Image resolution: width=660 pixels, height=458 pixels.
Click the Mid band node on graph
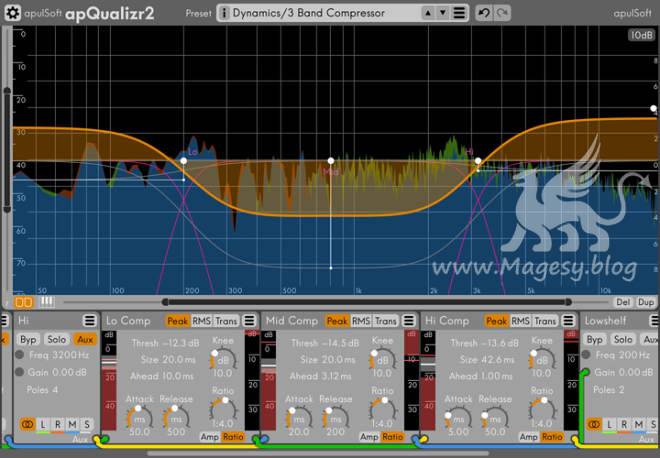tap(331, 161)
